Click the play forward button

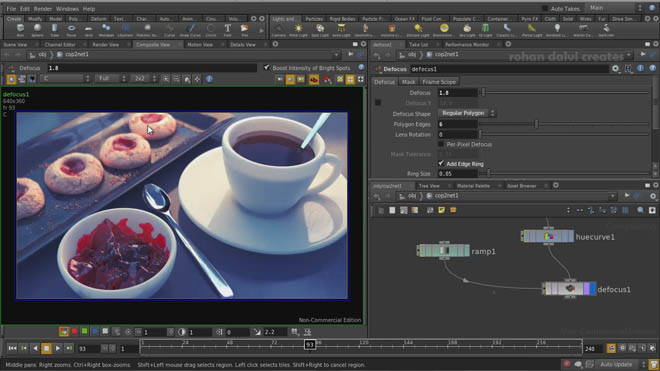point(58,348)
